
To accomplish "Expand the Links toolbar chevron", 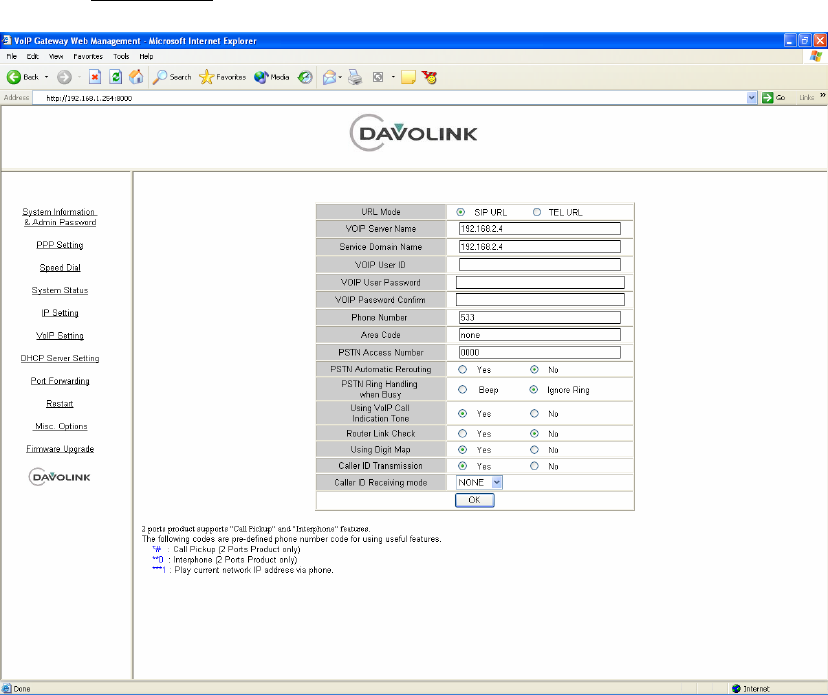I will pos(822,96).
